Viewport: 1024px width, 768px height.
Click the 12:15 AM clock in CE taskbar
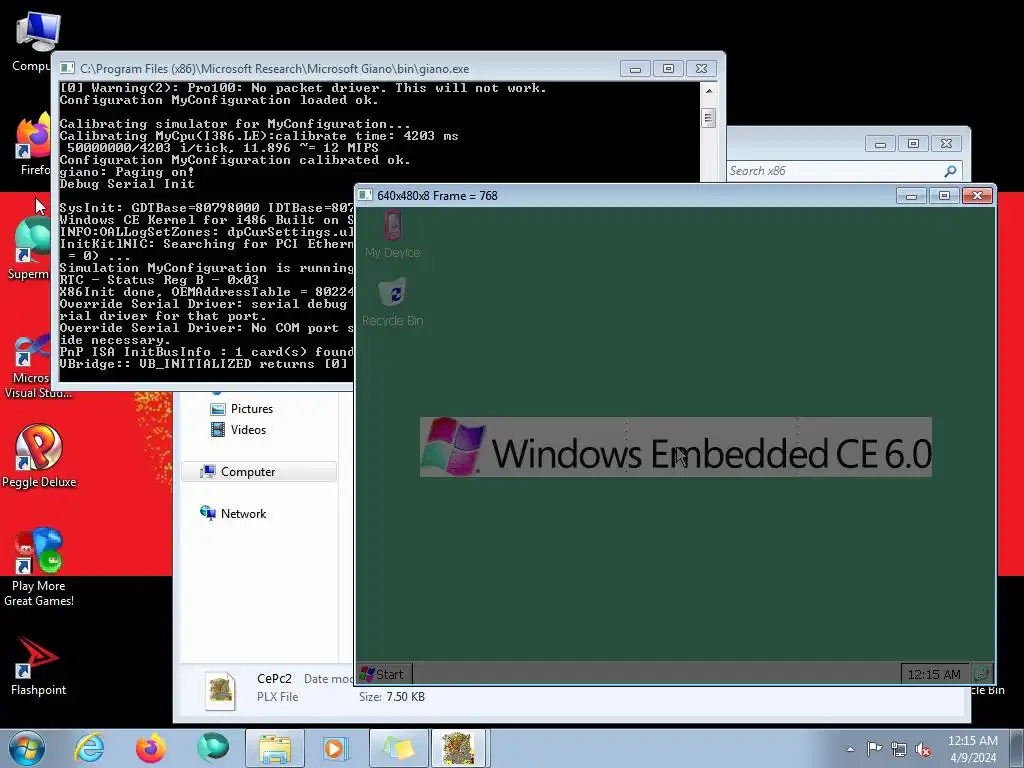point(934,674)
